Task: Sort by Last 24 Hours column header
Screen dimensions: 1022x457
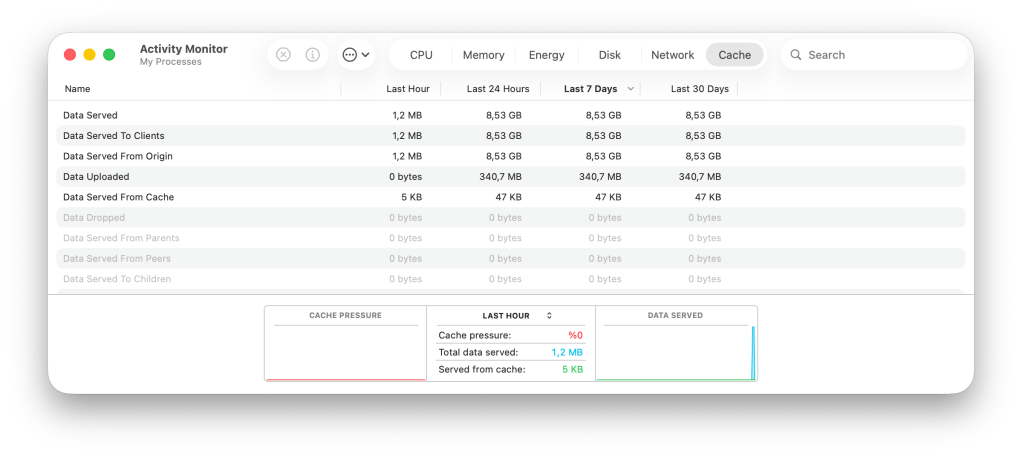Action: click(x=497, y=89)
